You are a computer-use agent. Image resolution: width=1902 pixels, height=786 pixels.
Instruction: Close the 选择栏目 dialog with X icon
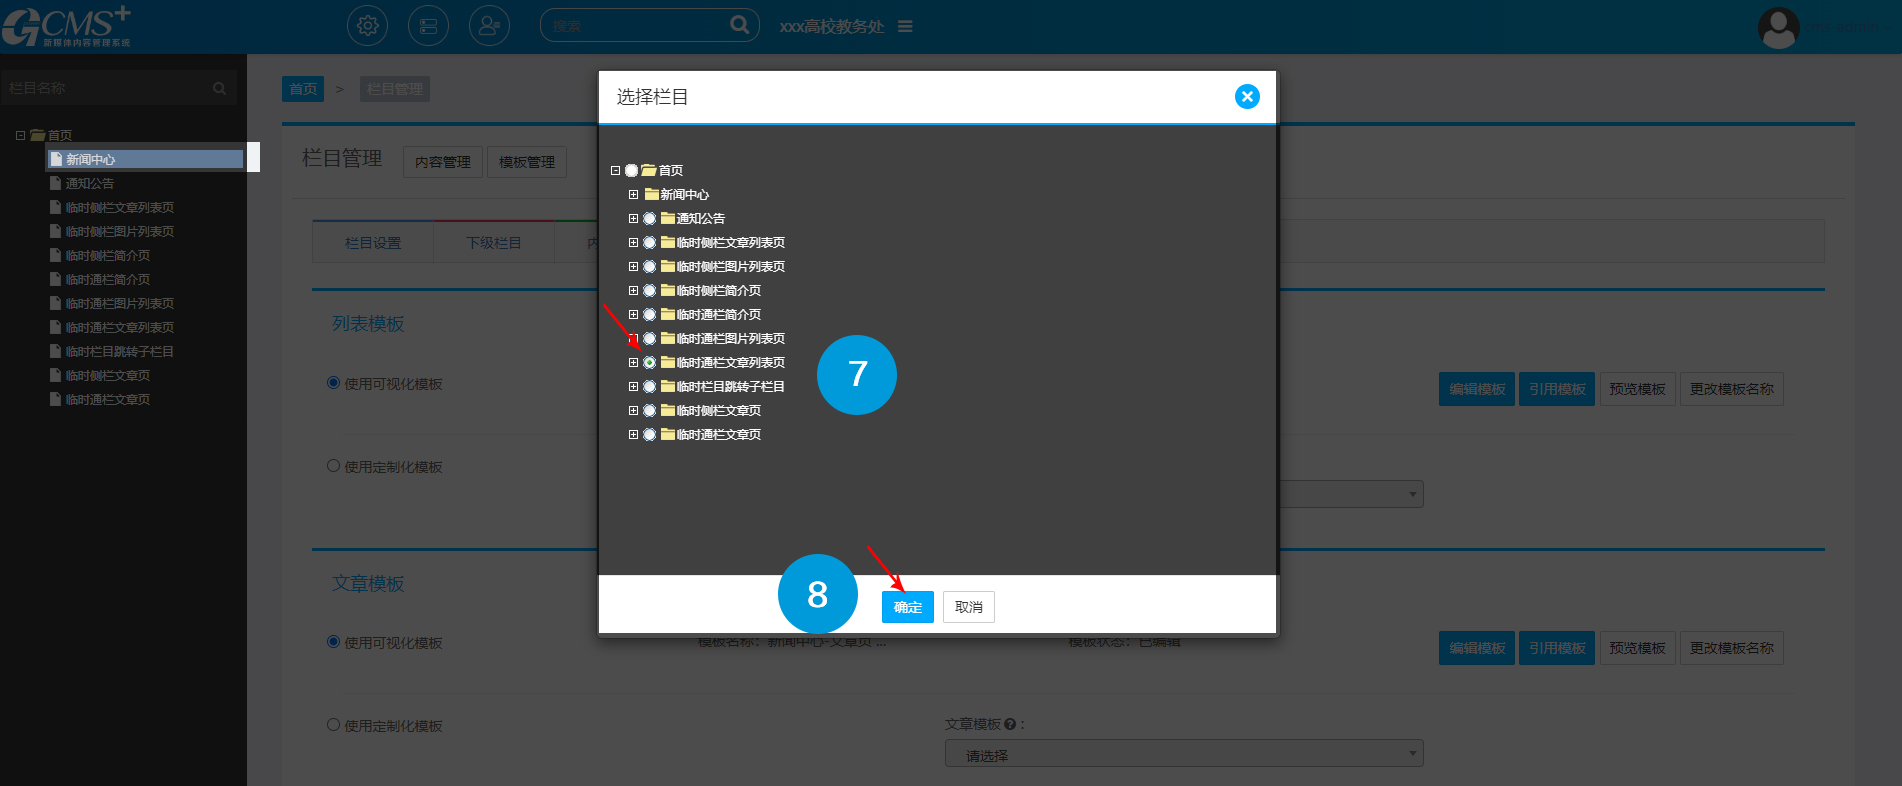coord(1246,97)
